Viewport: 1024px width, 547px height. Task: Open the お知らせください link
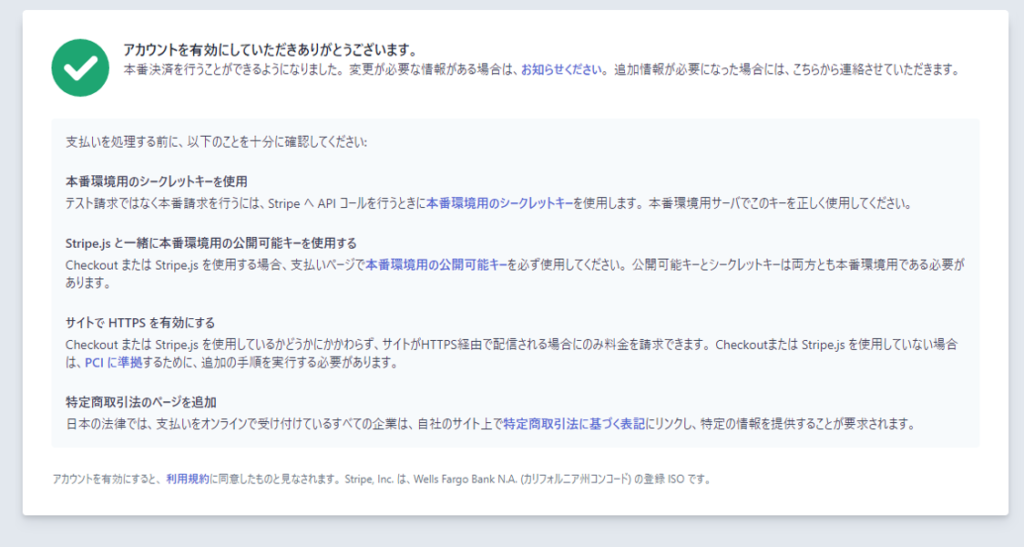coord(561,69)
